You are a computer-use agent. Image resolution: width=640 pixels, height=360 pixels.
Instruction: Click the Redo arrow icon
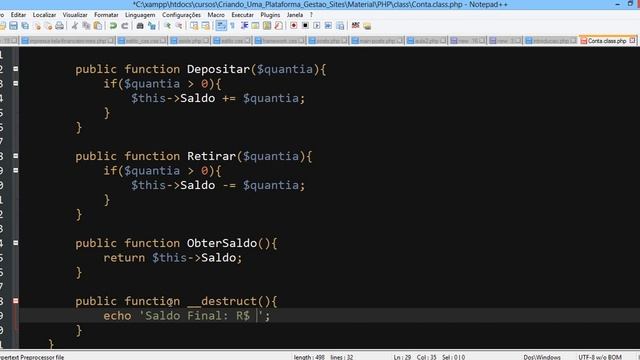coord(124,26)
